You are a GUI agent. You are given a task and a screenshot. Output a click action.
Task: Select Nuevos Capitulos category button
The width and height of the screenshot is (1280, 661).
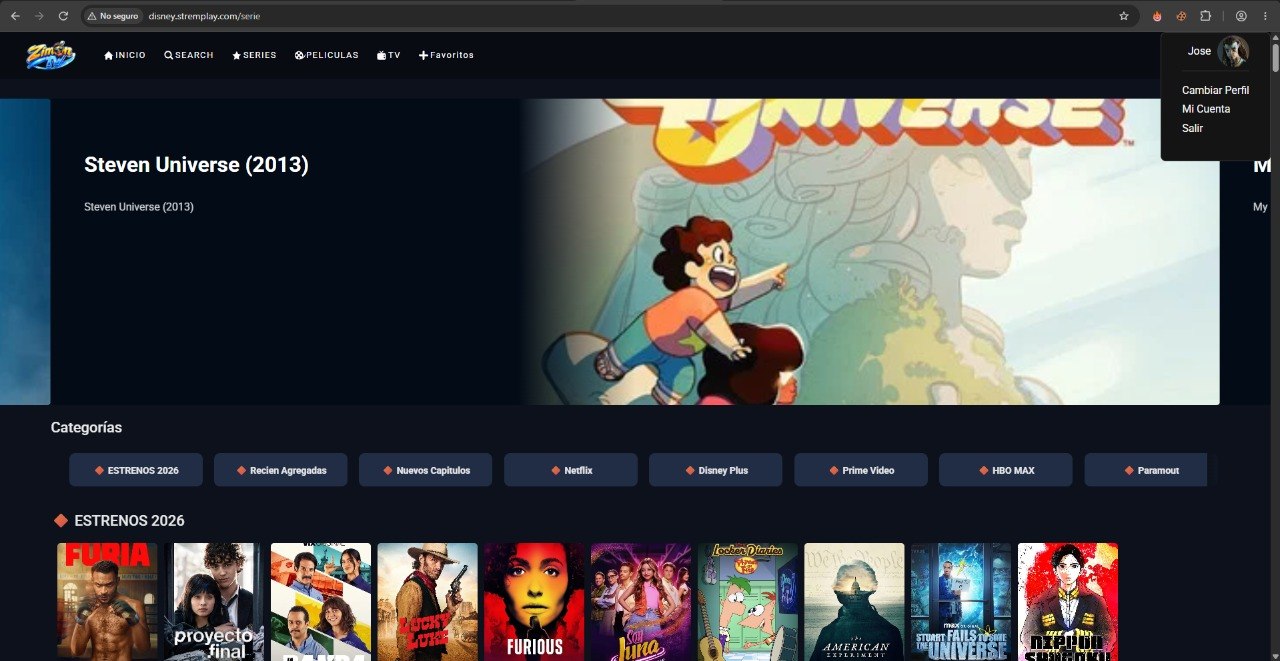coord(425,470)
